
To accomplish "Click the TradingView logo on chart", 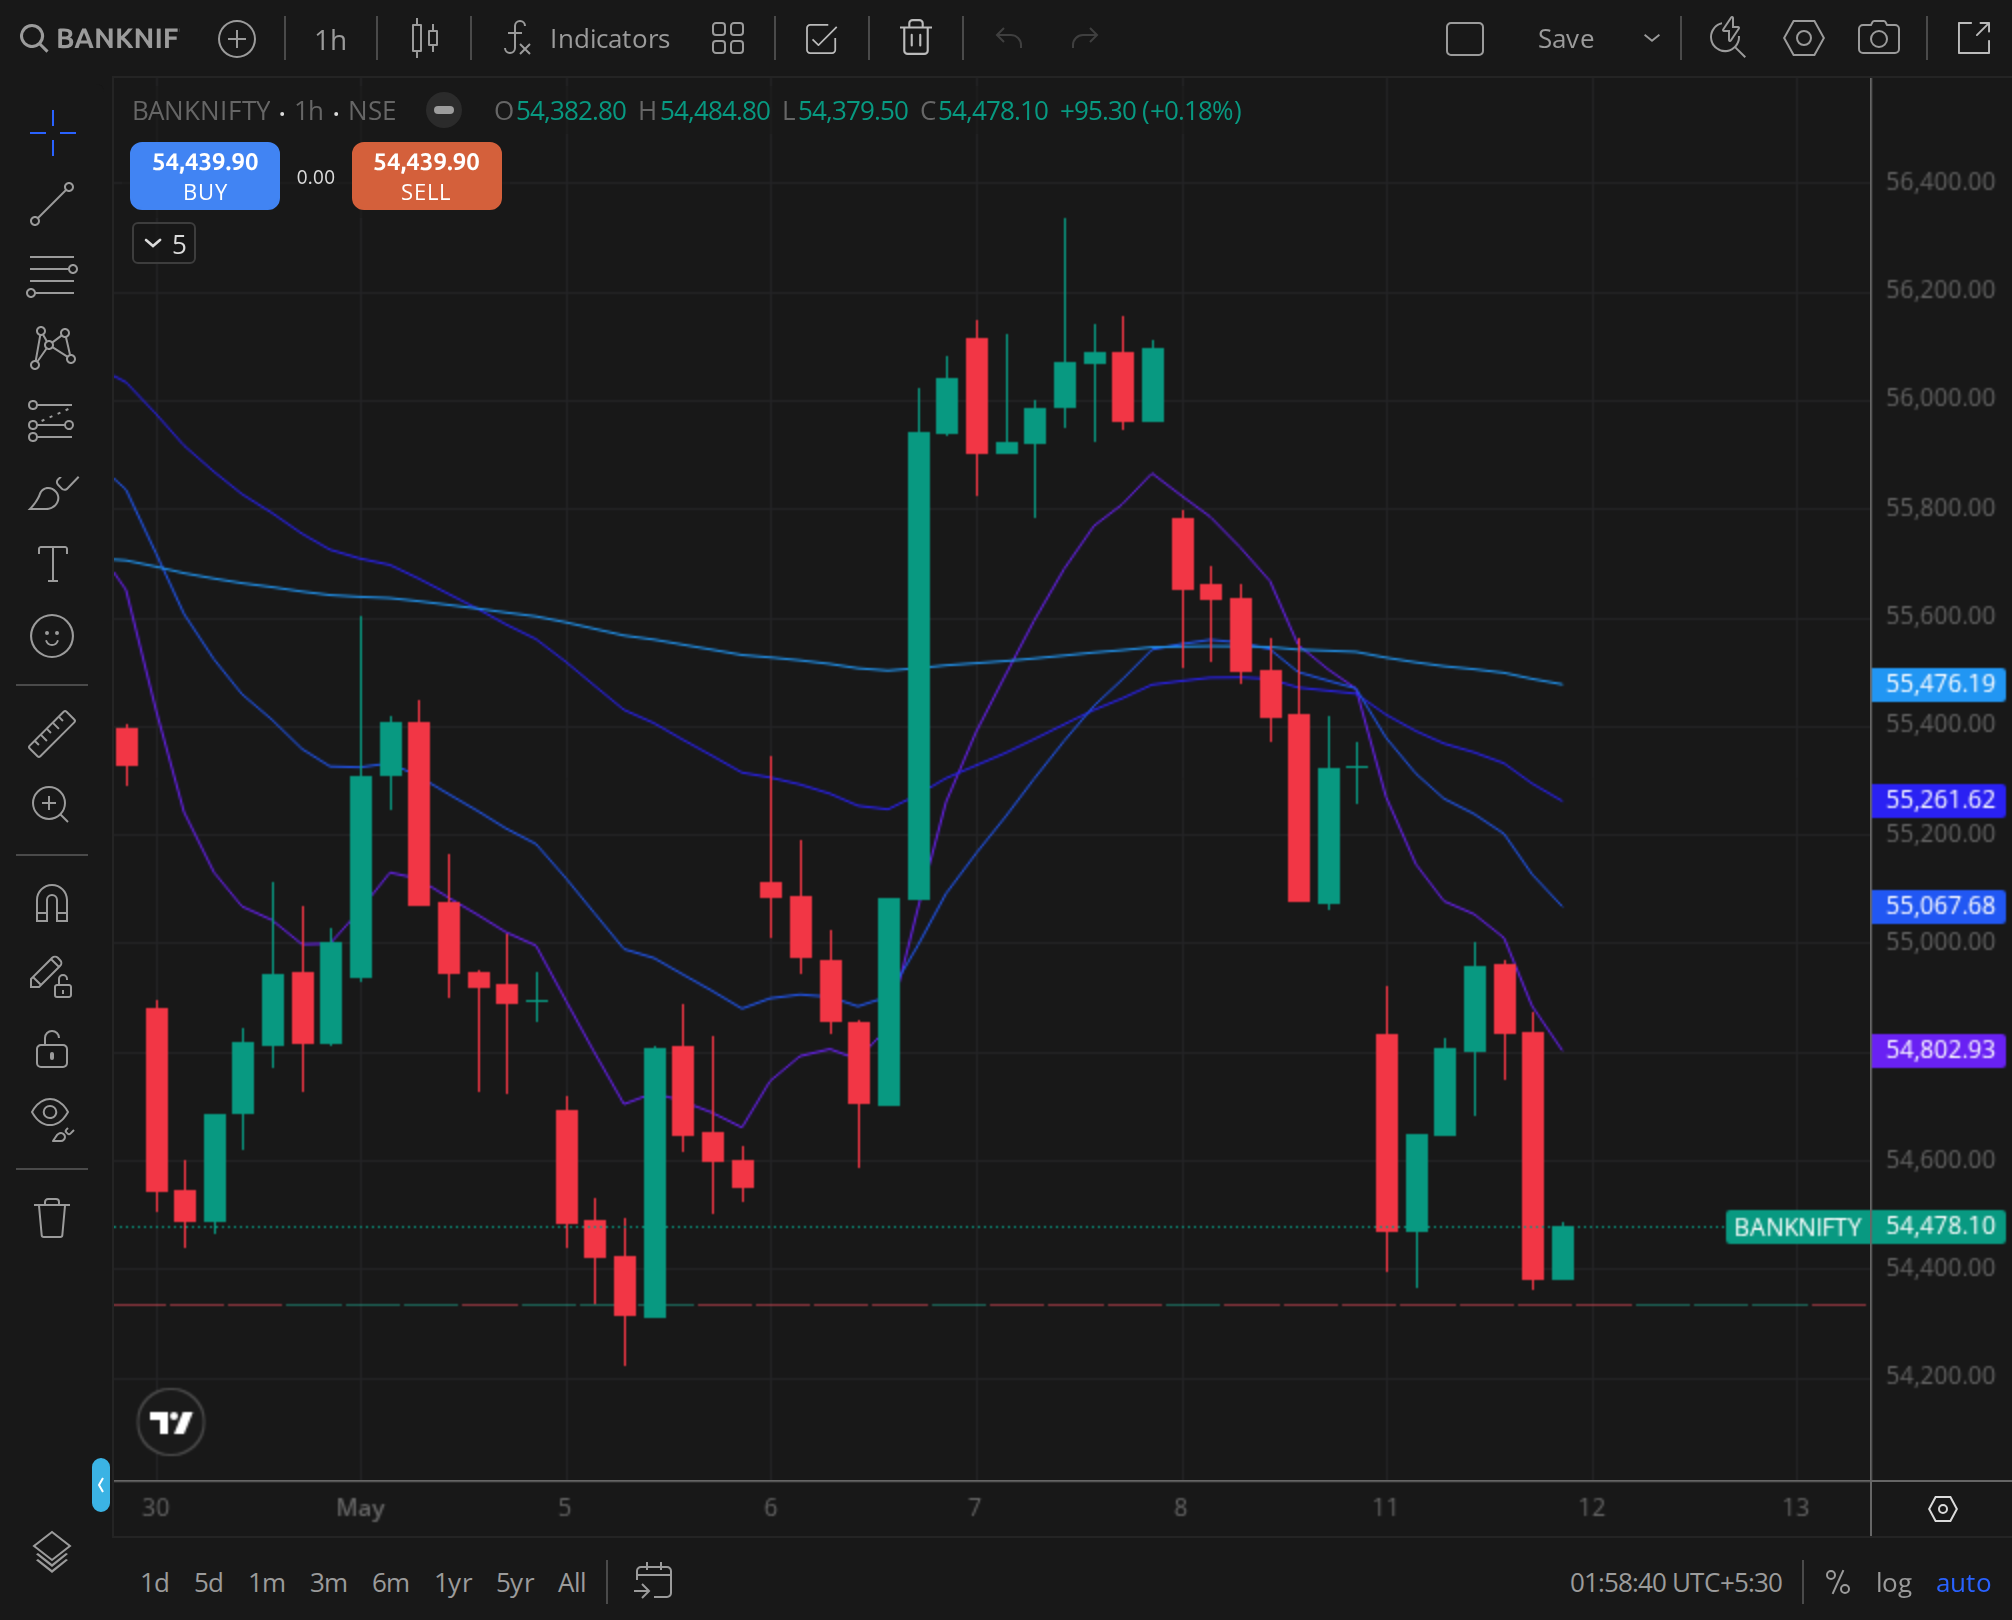I will [171, 1421].
